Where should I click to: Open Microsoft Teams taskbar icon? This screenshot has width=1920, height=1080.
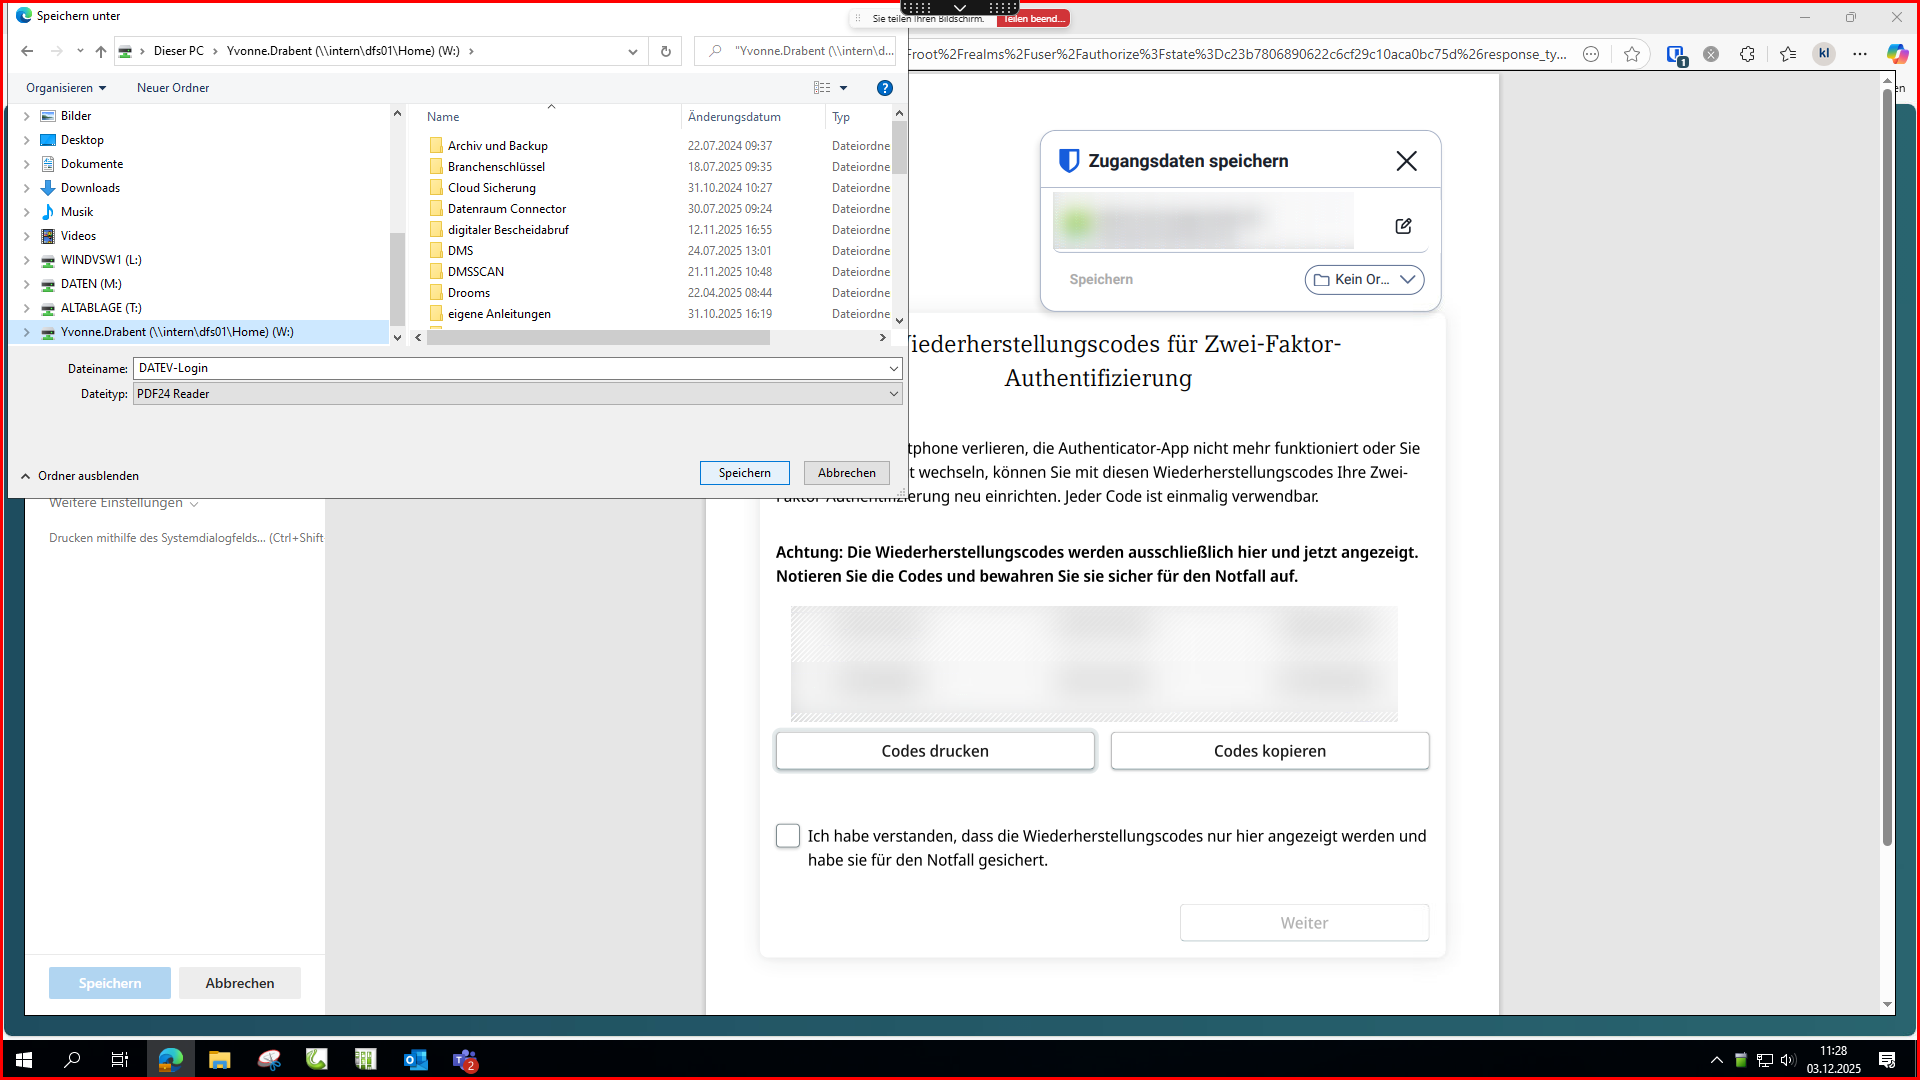(464, 1060)
